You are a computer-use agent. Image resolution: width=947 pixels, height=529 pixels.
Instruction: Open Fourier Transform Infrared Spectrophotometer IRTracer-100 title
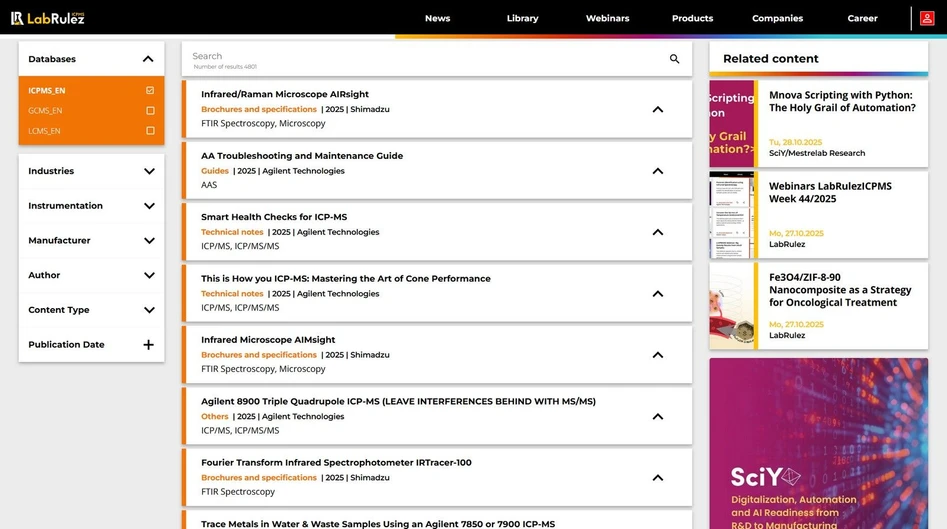click(x=336, y=463)
